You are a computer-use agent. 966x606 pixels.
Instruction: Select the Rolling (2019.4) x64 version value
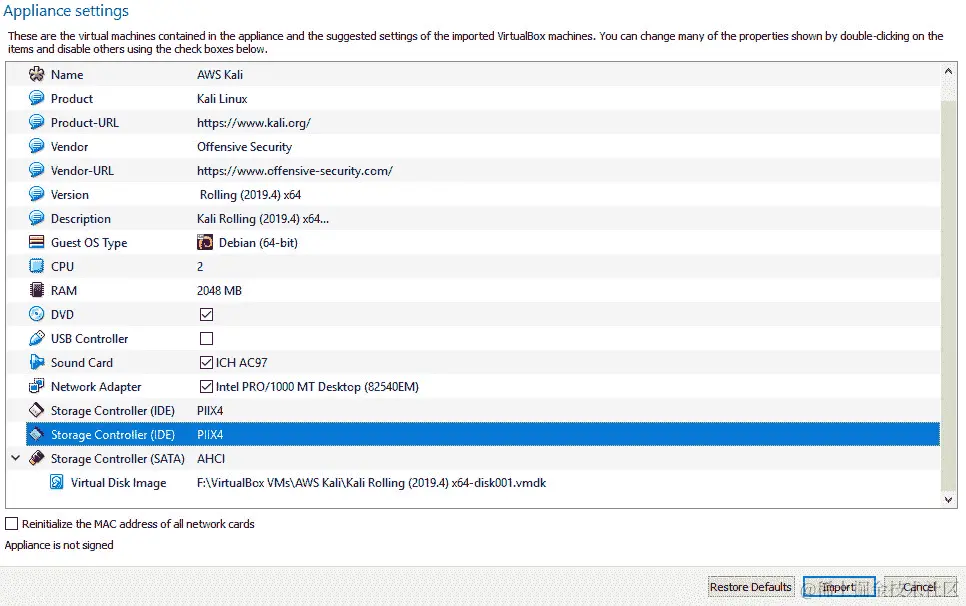250,195
